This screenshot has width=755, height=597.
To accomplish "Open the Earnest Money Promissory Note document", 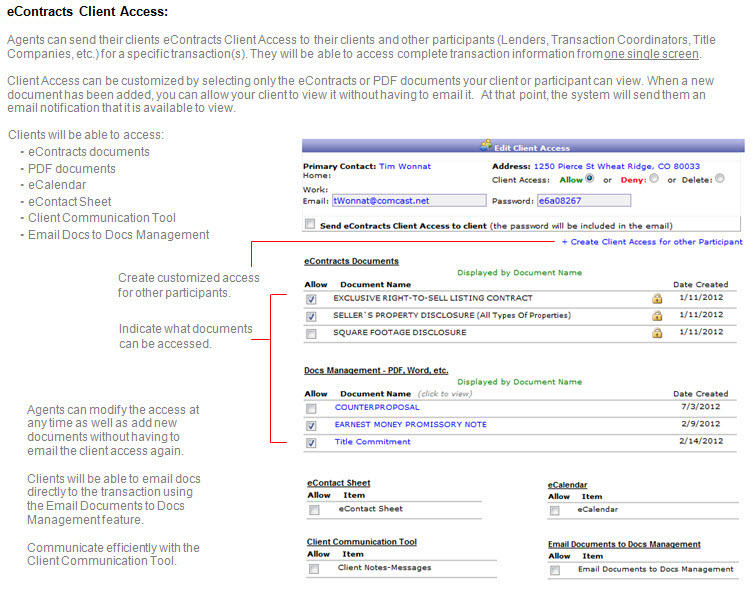I will tap(410, 425).
